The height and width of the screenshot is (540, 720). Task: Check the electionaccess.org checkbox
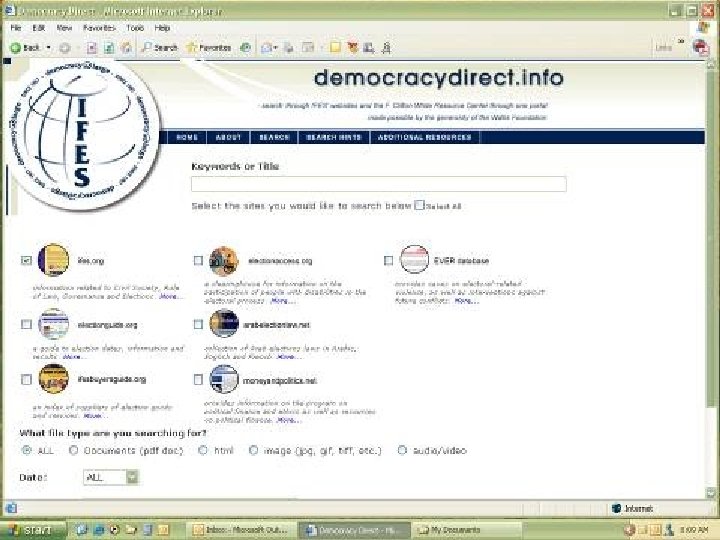point(198,260)
